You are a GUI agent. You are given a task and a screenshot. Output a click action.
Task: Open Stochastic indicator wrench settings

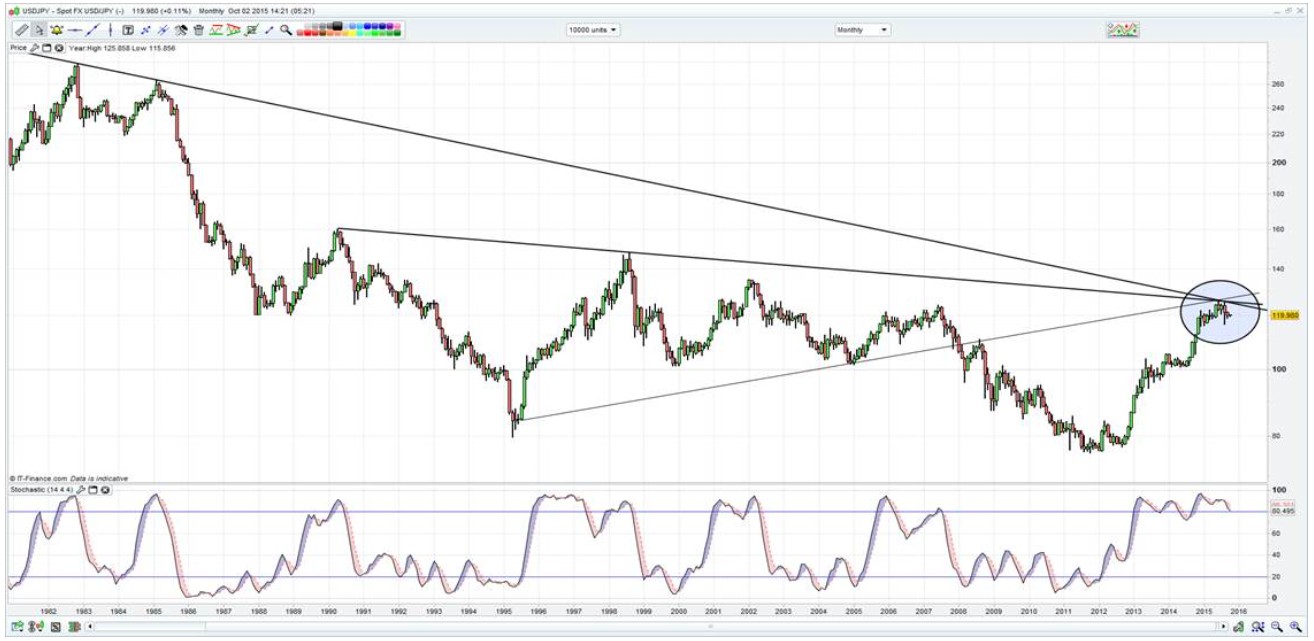[x=81, y=490]
